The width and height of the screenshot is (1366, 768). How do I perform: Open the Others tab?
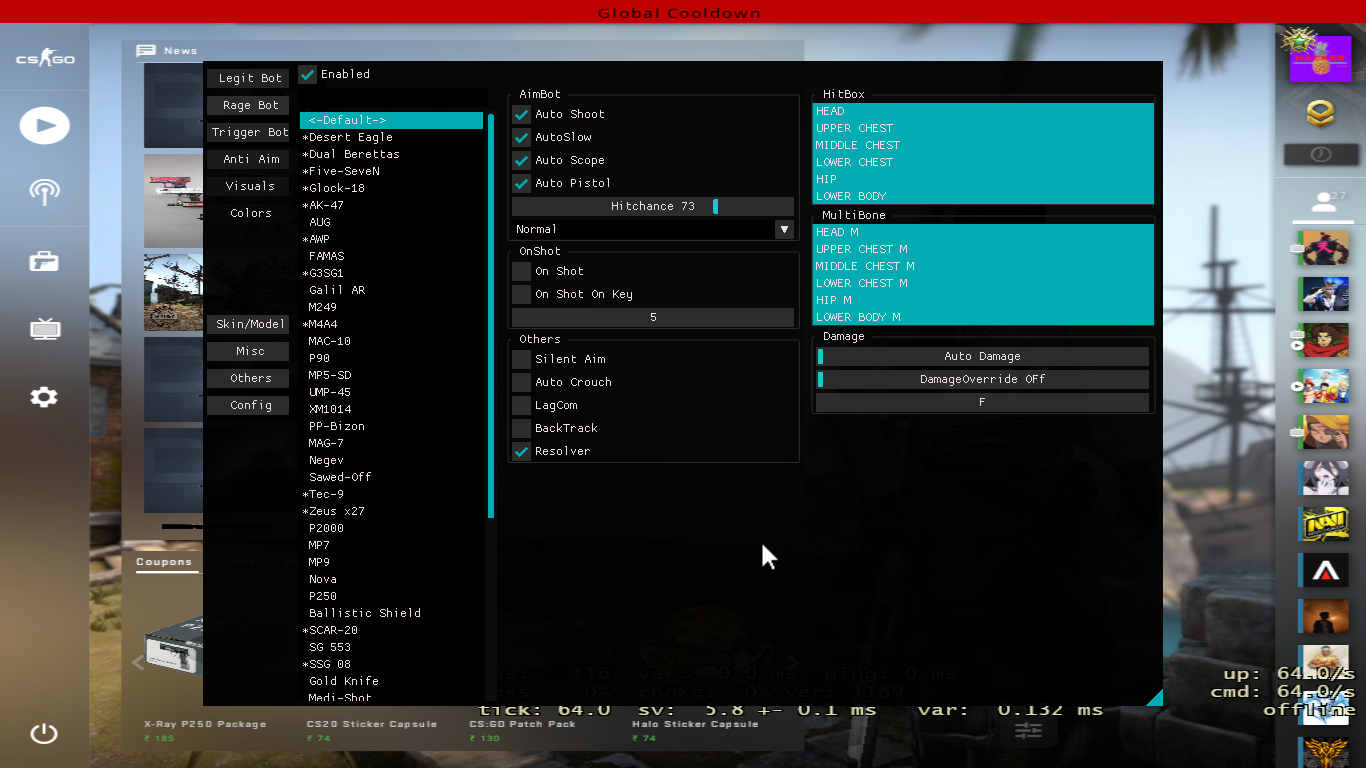click(x=249, y=378)
